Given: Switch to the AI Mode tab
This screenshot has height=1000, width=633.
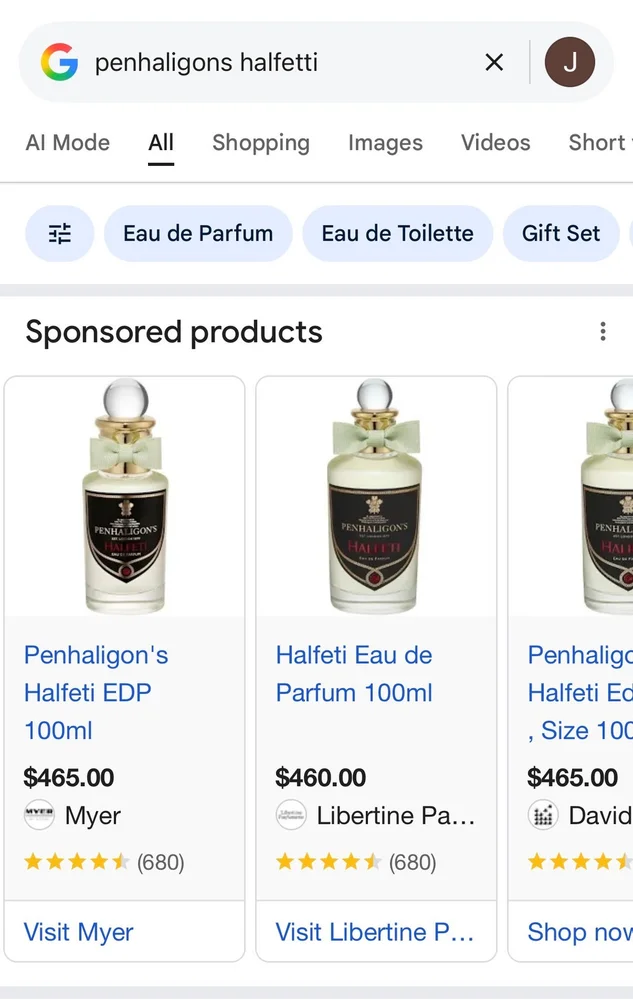Looking at the screenshot, I should pos(68,143).
